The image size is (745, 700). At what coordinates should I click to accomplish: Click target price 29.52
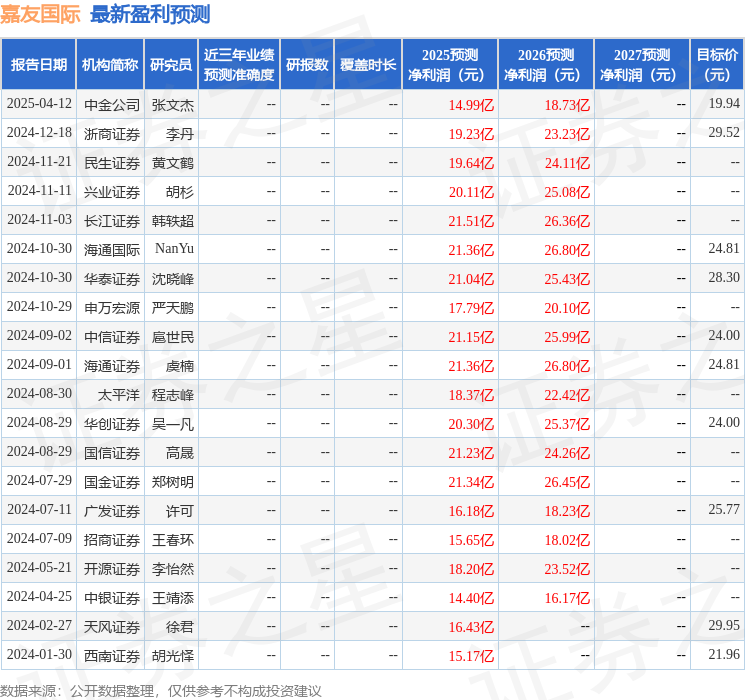coord(724,133)
